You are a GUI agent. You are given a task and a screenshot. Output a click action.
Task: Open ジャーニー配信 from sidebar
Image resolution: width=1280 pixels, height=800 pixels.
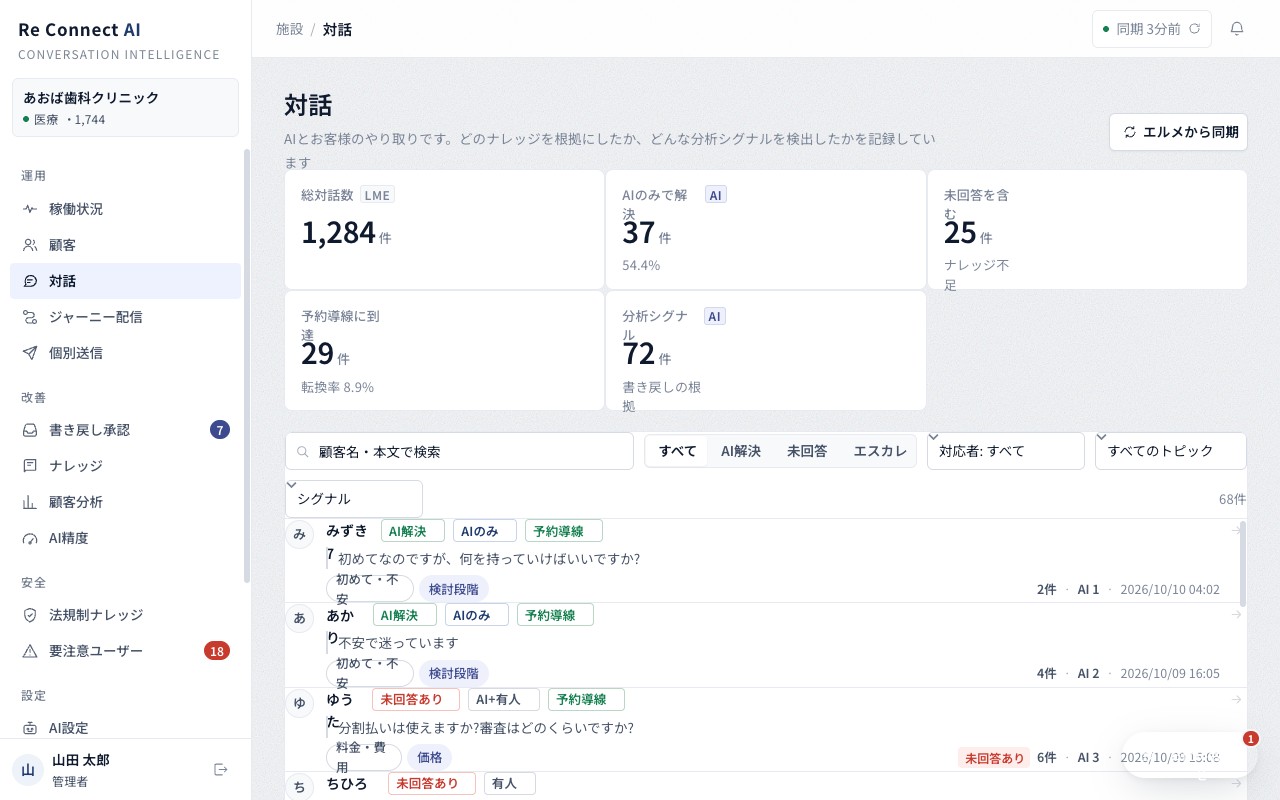[x=125, y=317]
